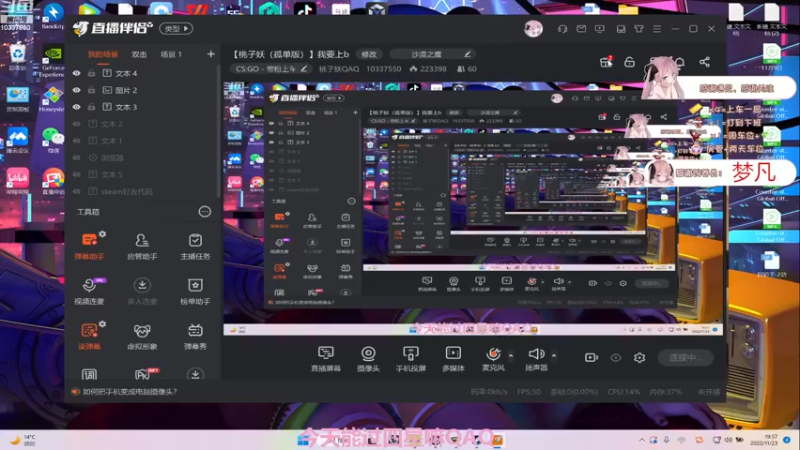Toggle the unlock icon above preview

coord(630,62)
